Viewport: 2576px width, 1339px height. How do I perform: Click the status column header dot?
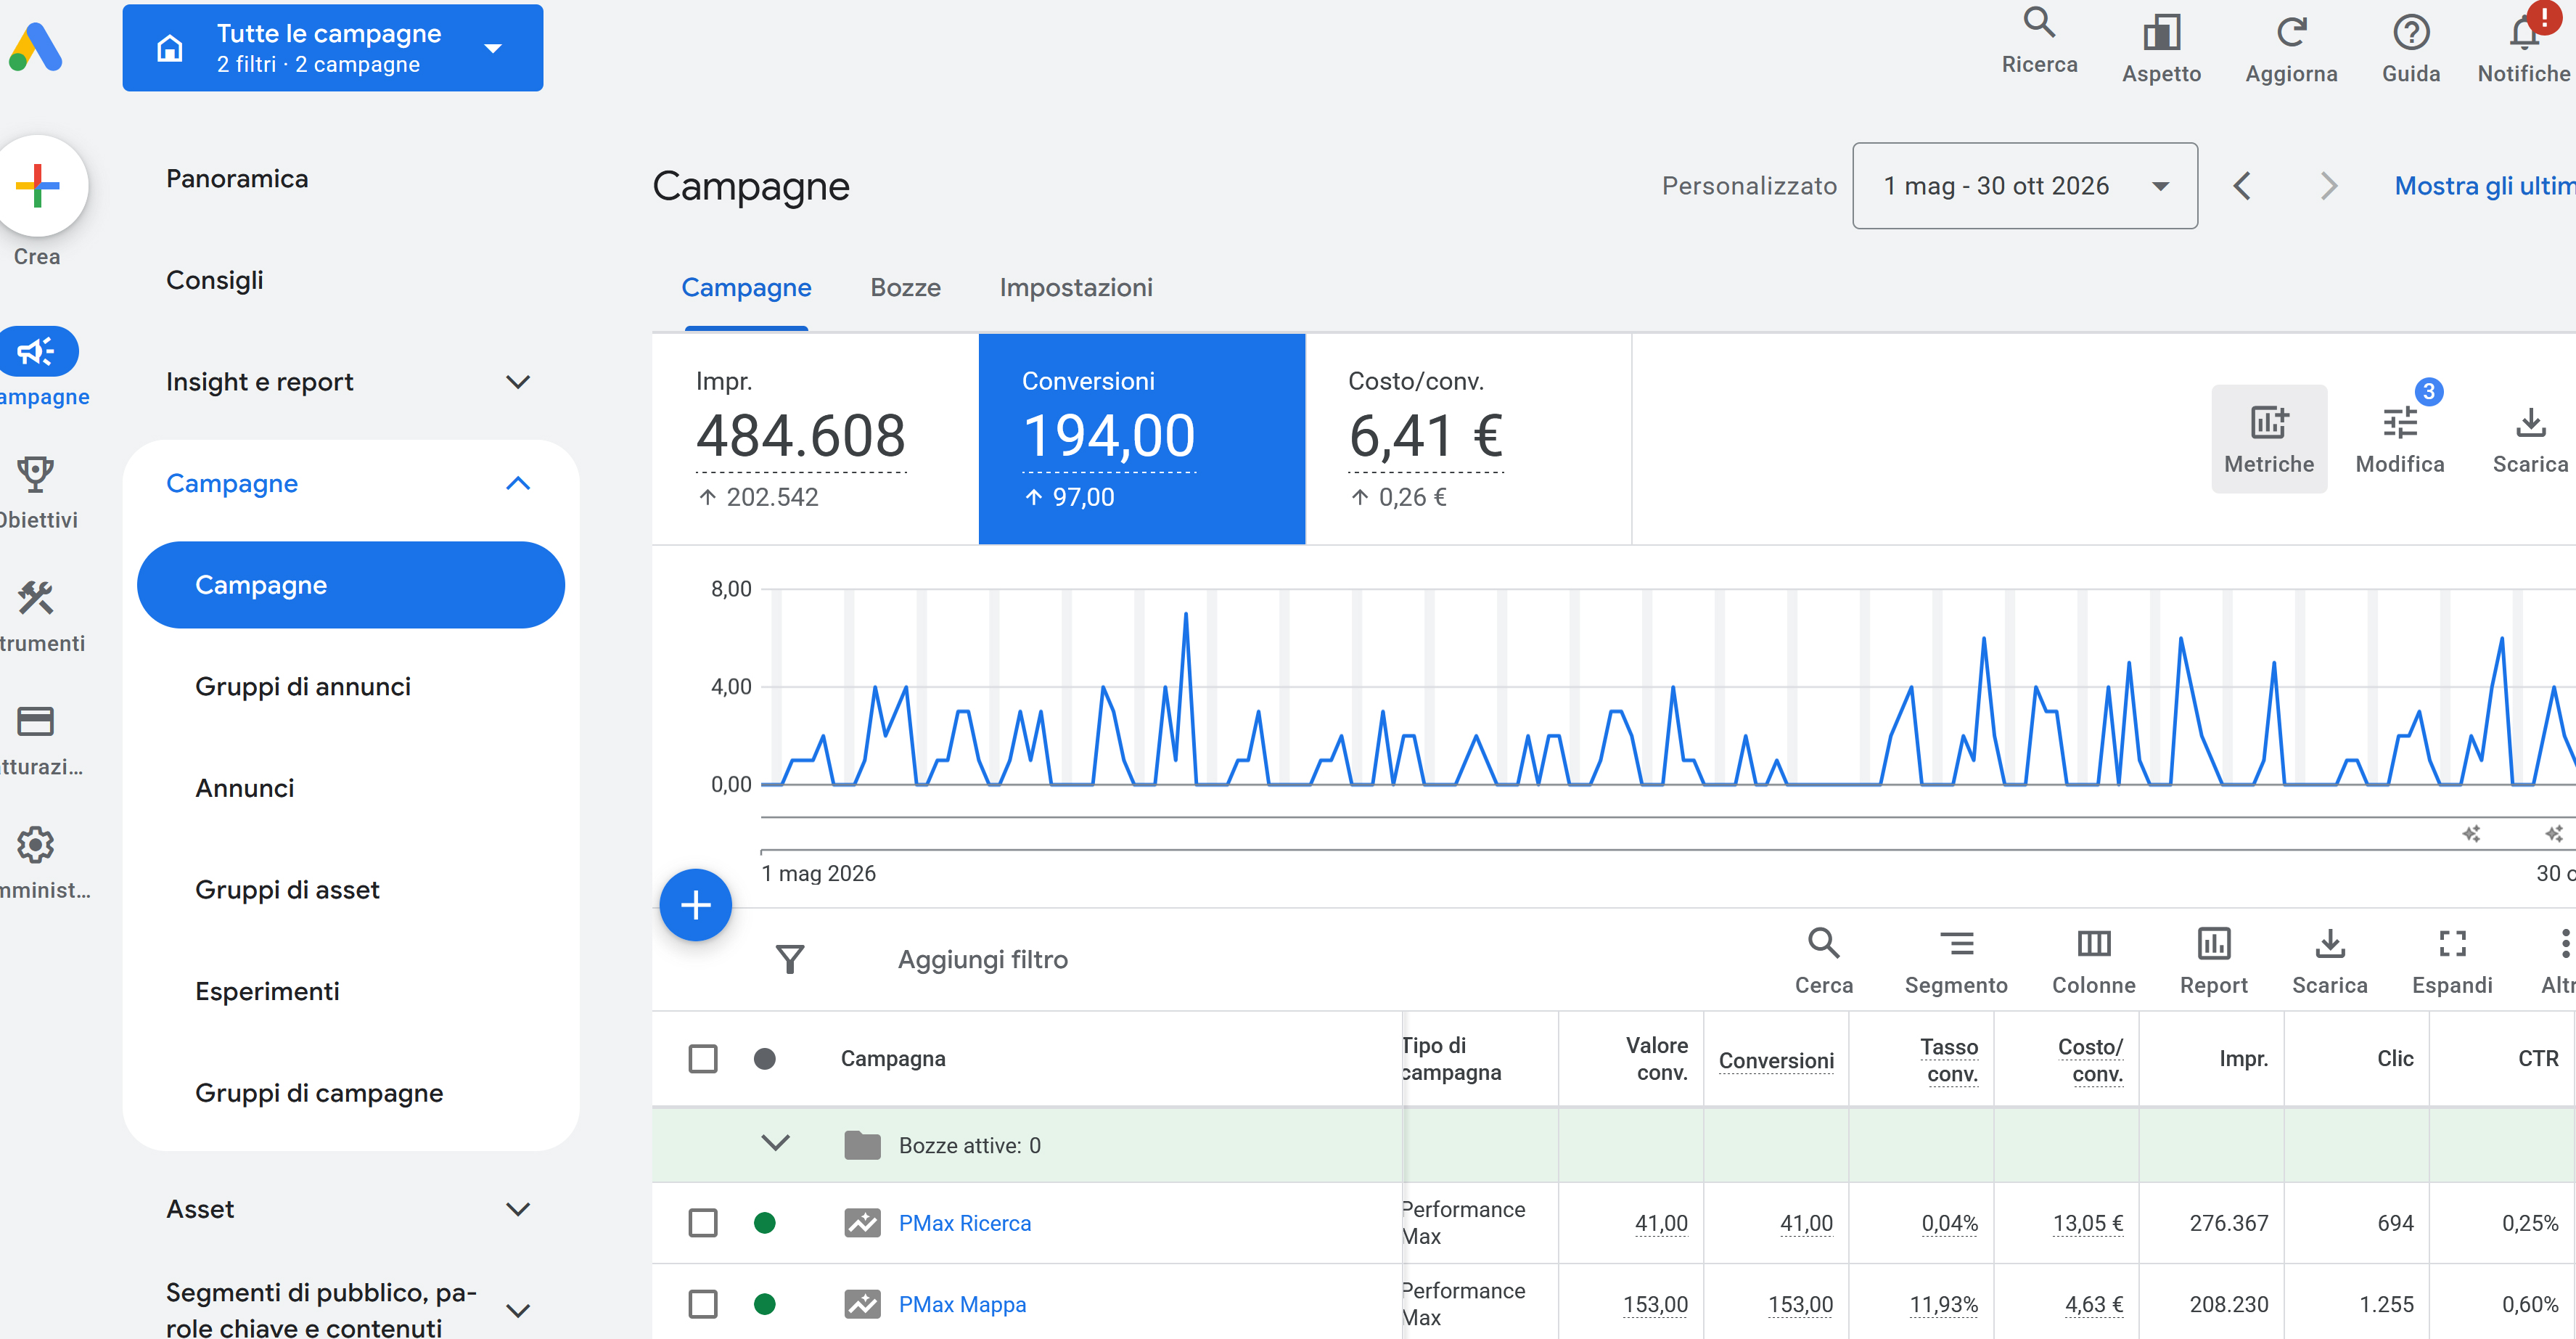point(764,1058)
